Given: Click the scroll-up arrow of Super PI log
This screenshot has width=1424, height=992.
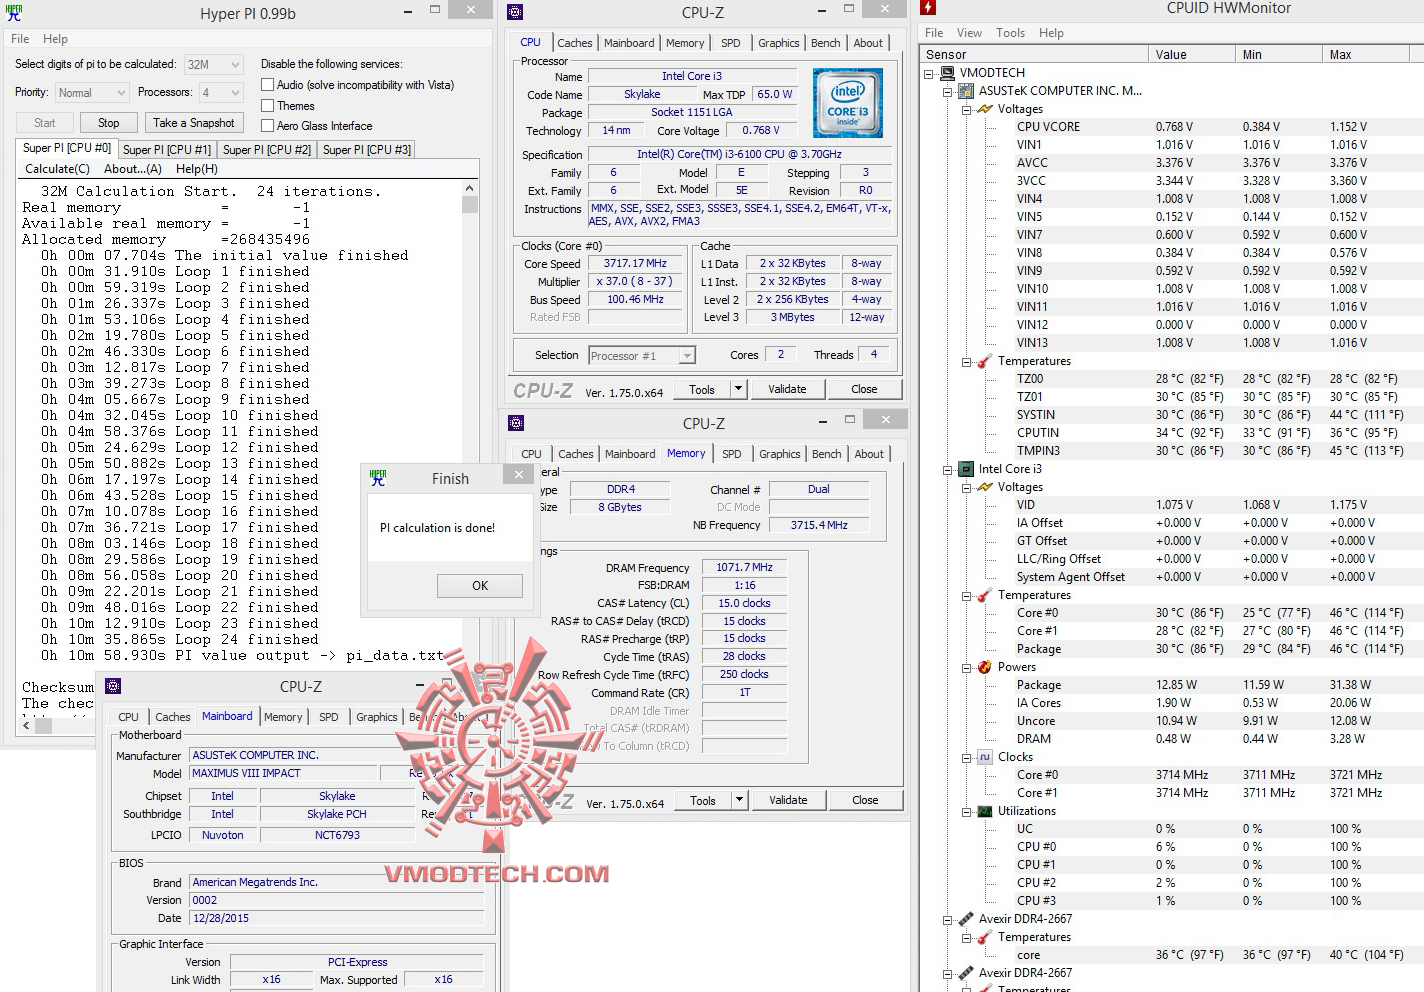Looking at the screenshot, I should click(x=469, y=188).
